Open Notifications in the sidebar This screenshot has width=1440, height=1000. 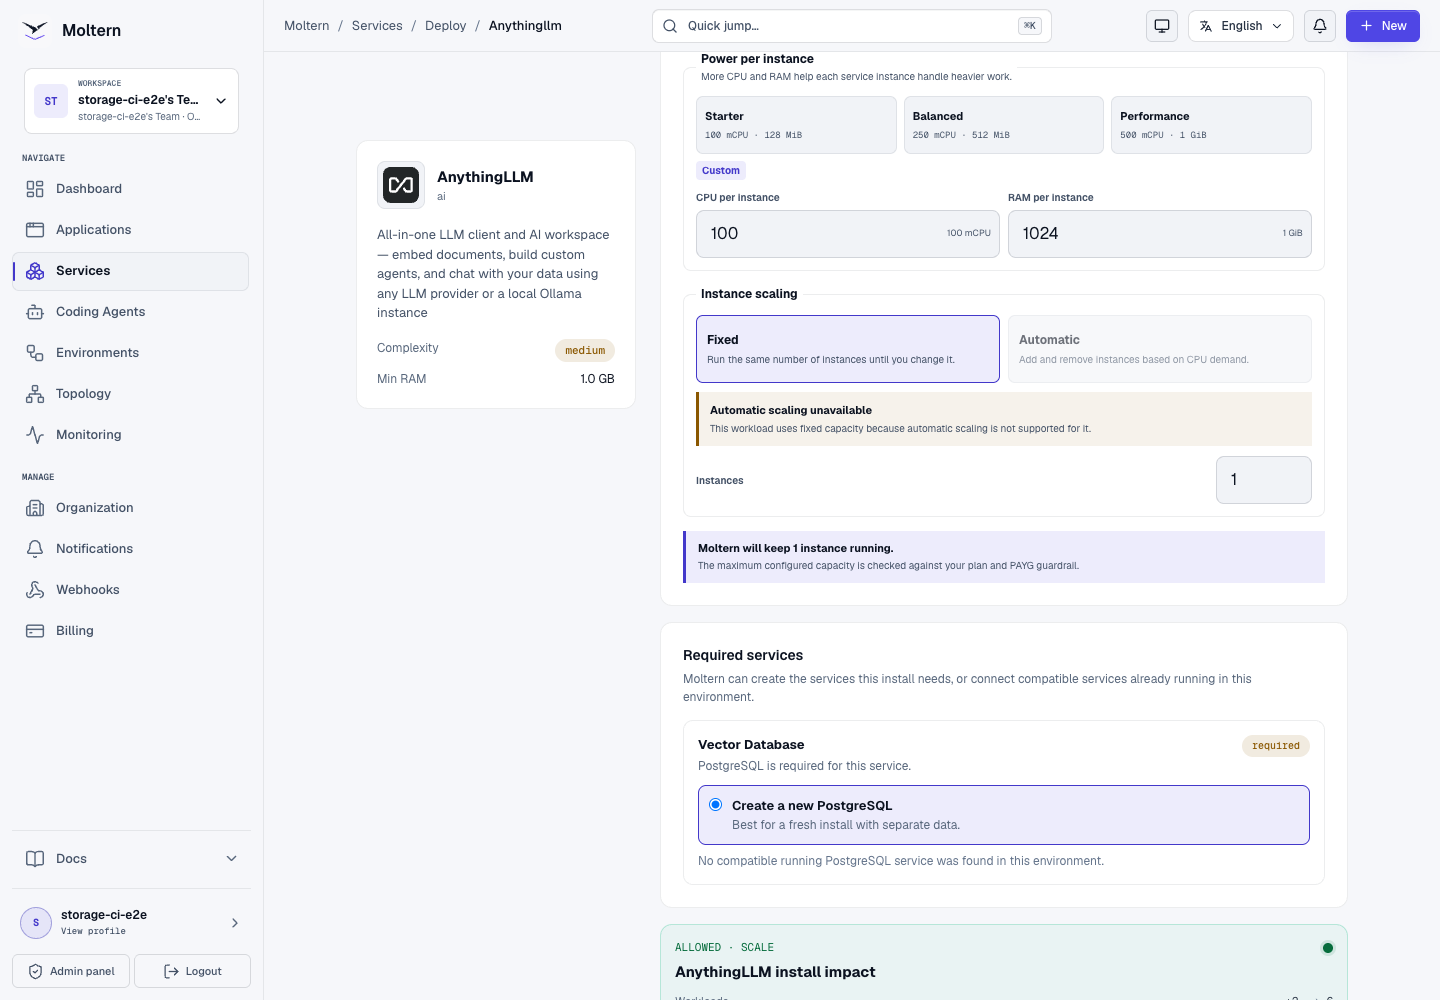pyautogui.click(x=131, y=549)
